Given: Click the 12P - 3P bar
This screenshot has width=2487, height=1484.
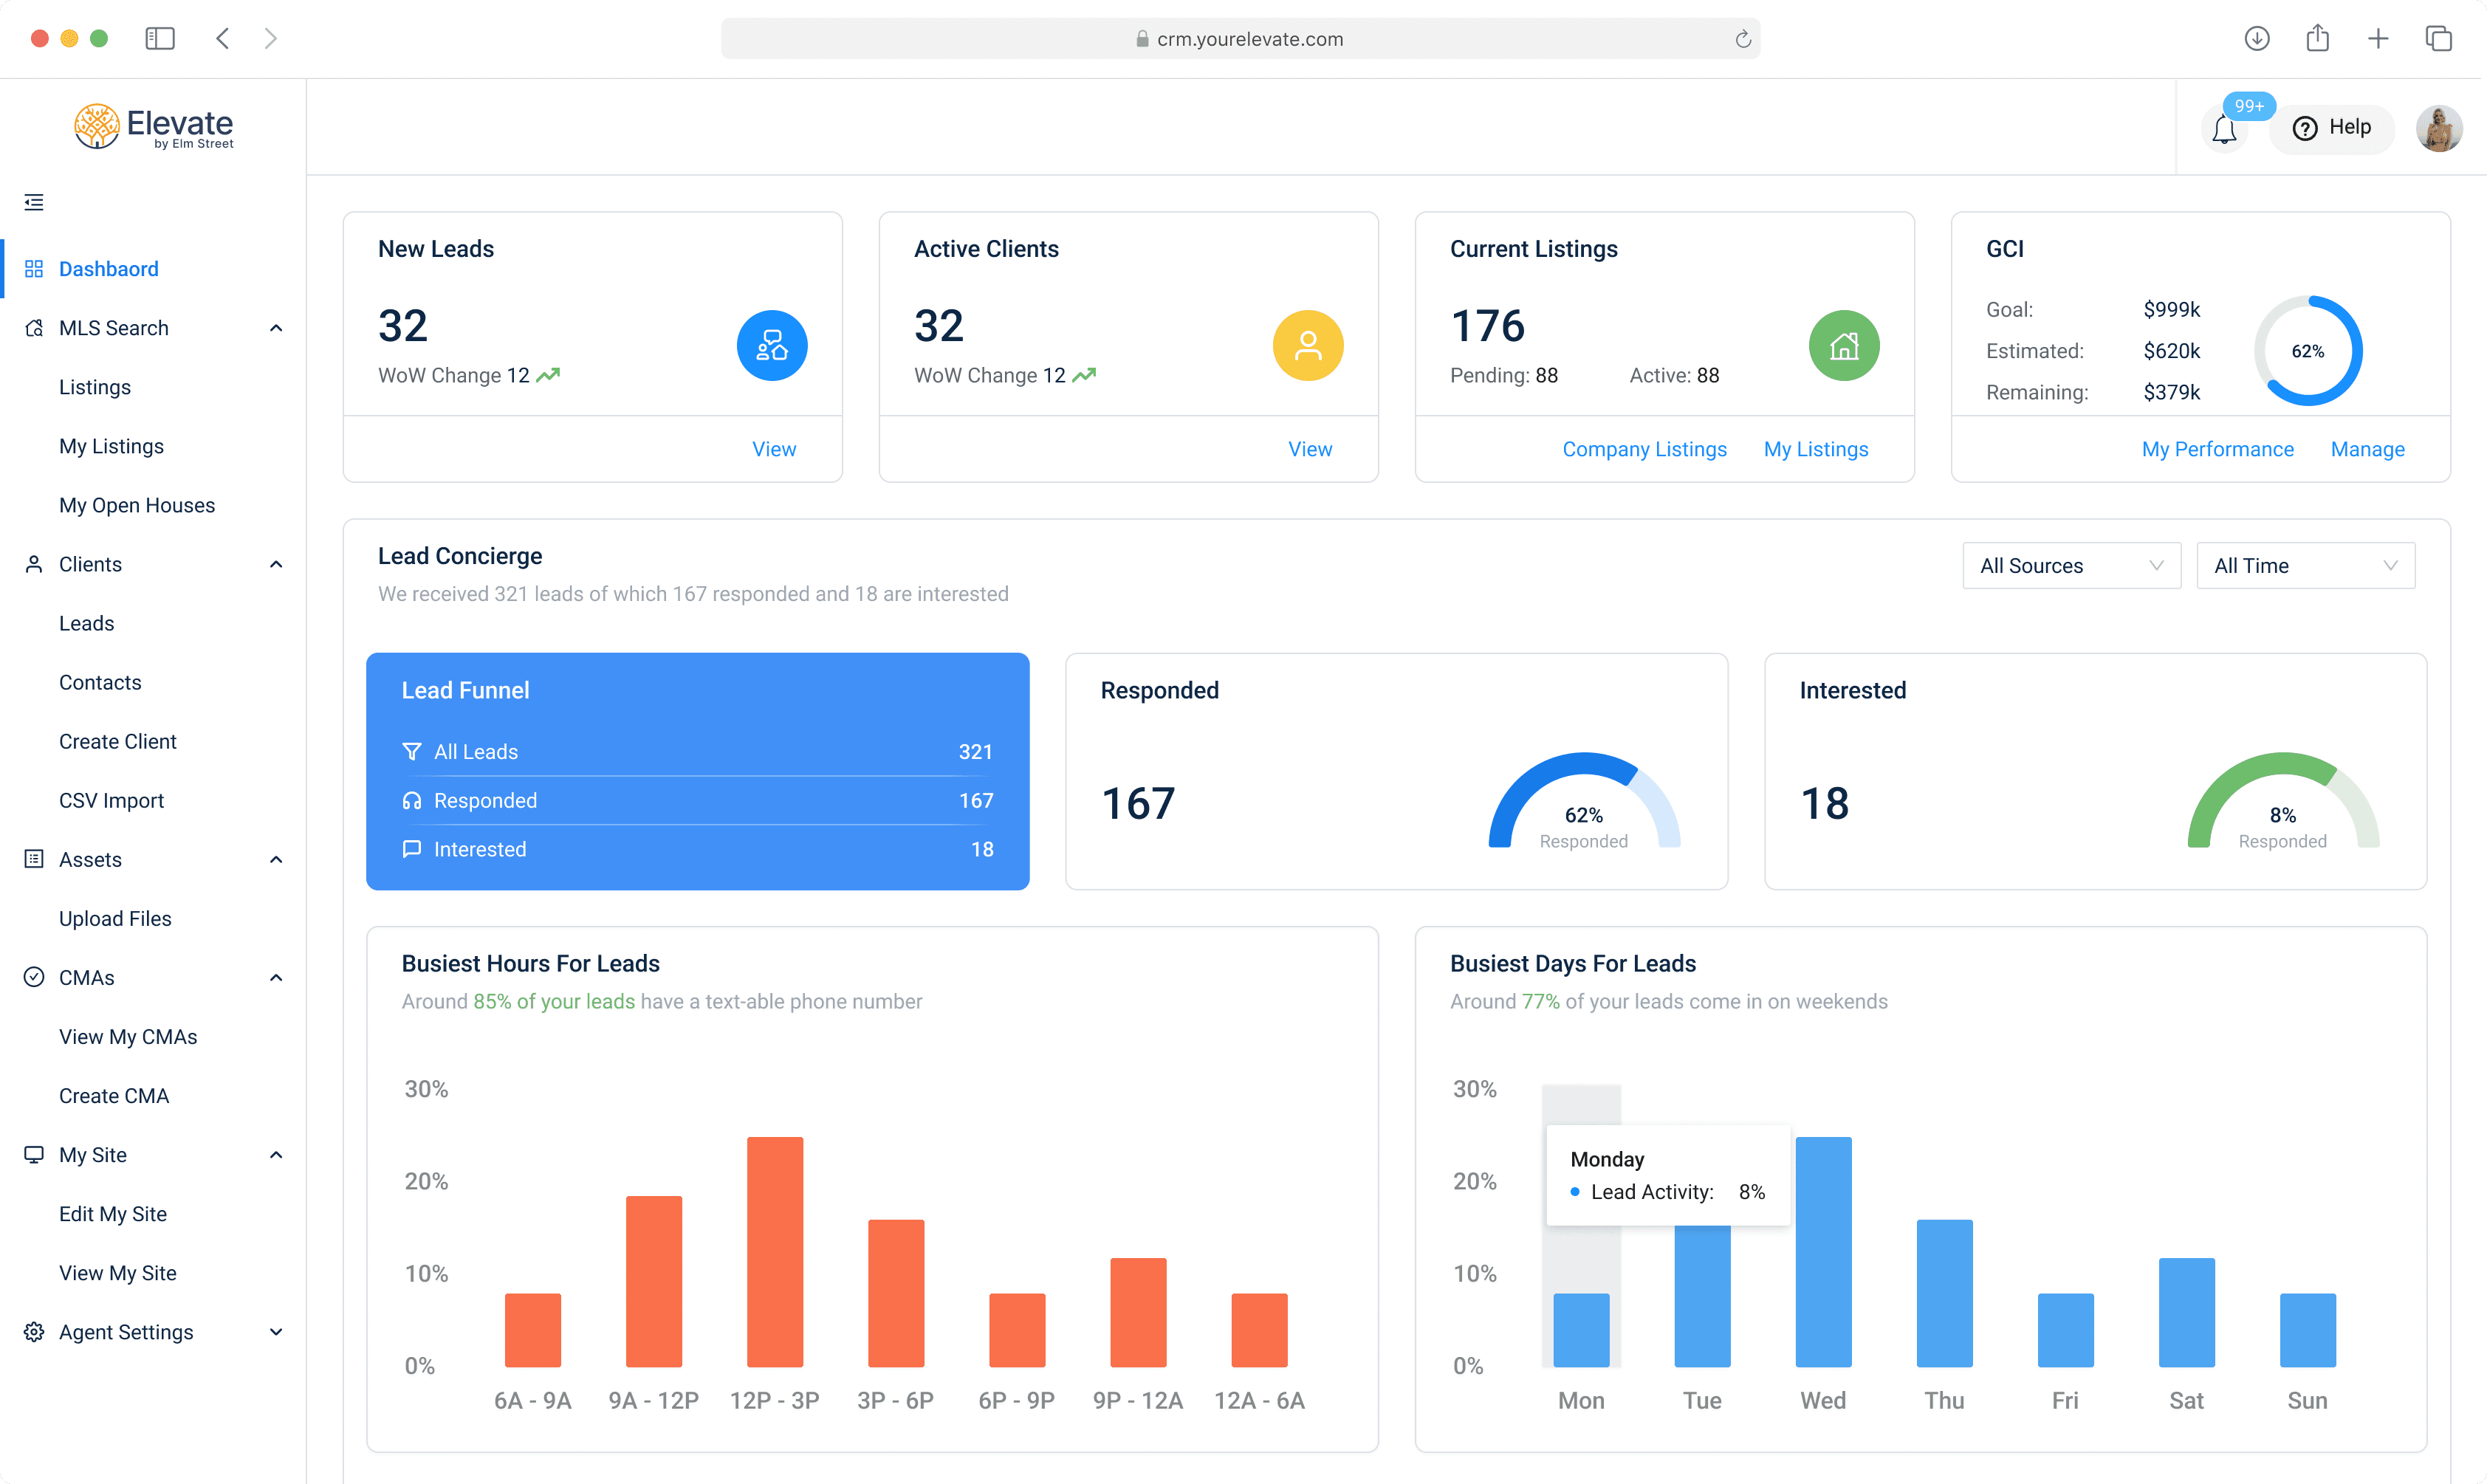Looking at the screenshot, I should click(x=775, y=1251).
